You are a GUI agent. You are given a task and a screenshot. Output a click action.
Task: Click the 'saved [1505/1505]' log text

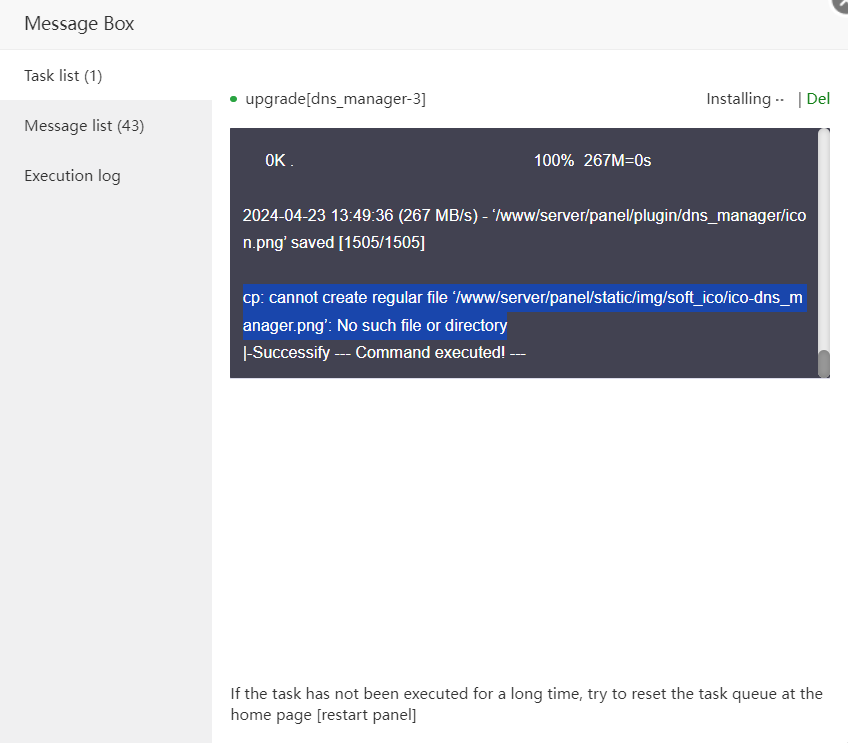pyautogui.click(x=358, y=243)
